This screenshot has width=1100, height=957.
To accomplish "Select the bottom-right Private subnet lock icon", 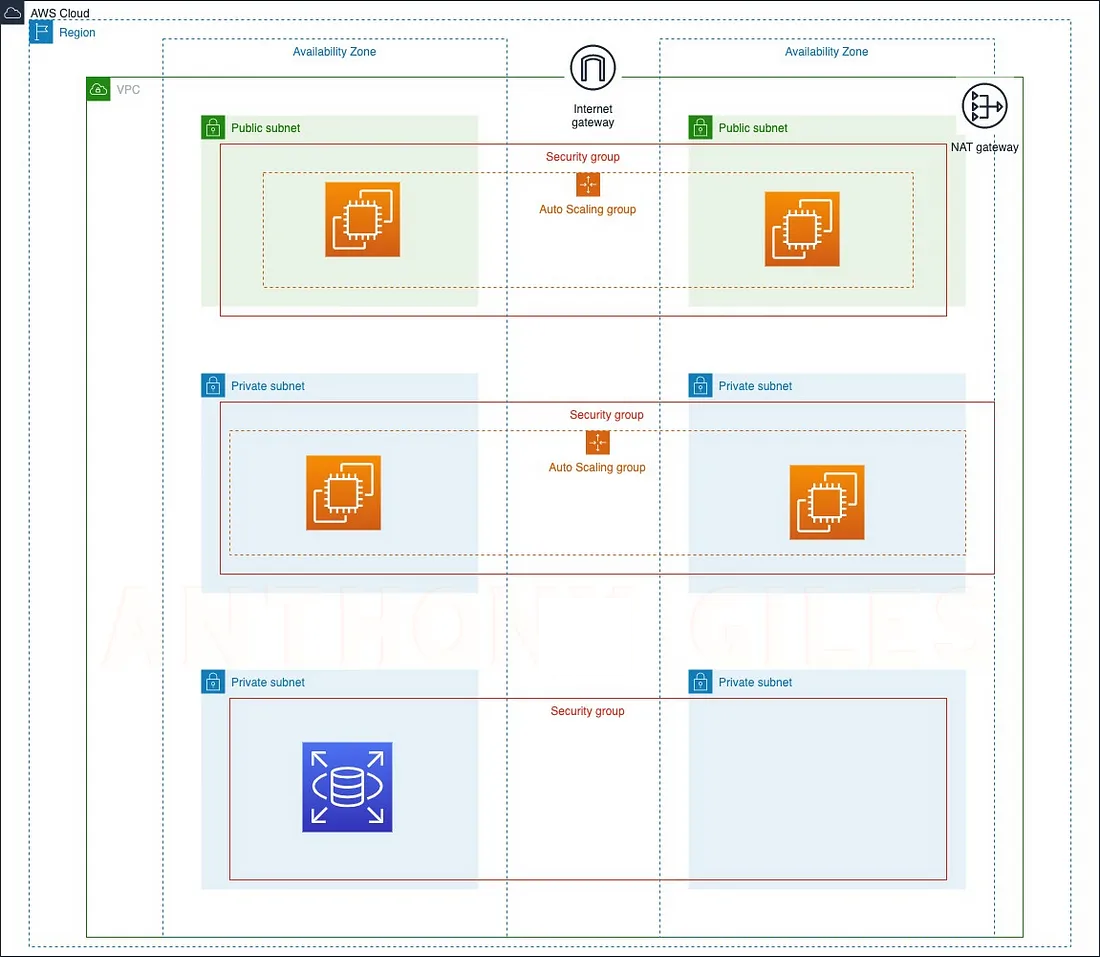I will pyautogui.click(x=700, y=682).
